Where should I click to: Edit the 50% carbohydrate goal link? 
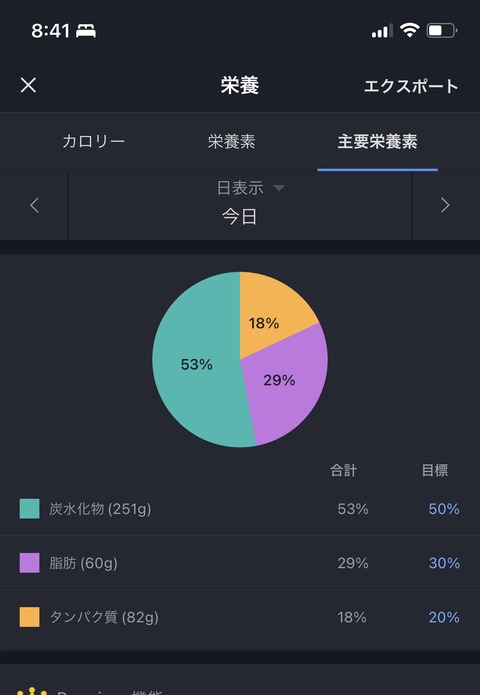click(444, 509)
